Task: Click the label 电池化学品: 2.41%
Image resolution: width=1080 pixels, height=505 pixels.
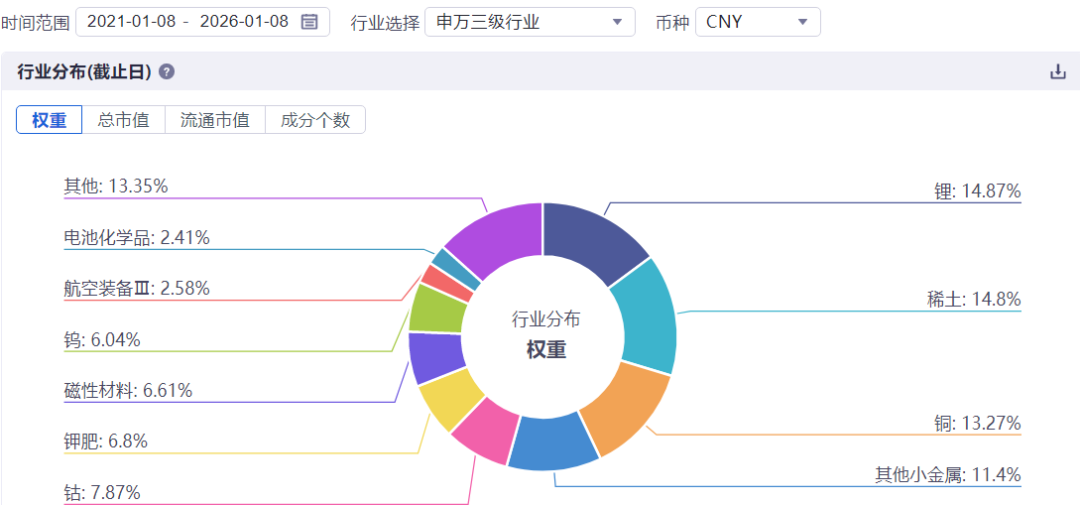Action: pos(136,238)
